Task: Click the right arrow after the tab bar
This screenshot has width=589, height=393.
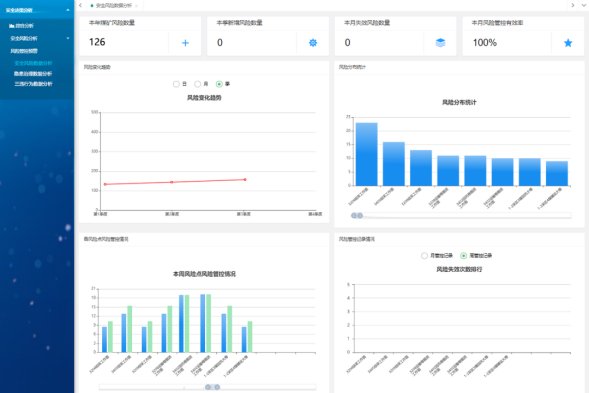Action: coord(572,5)
